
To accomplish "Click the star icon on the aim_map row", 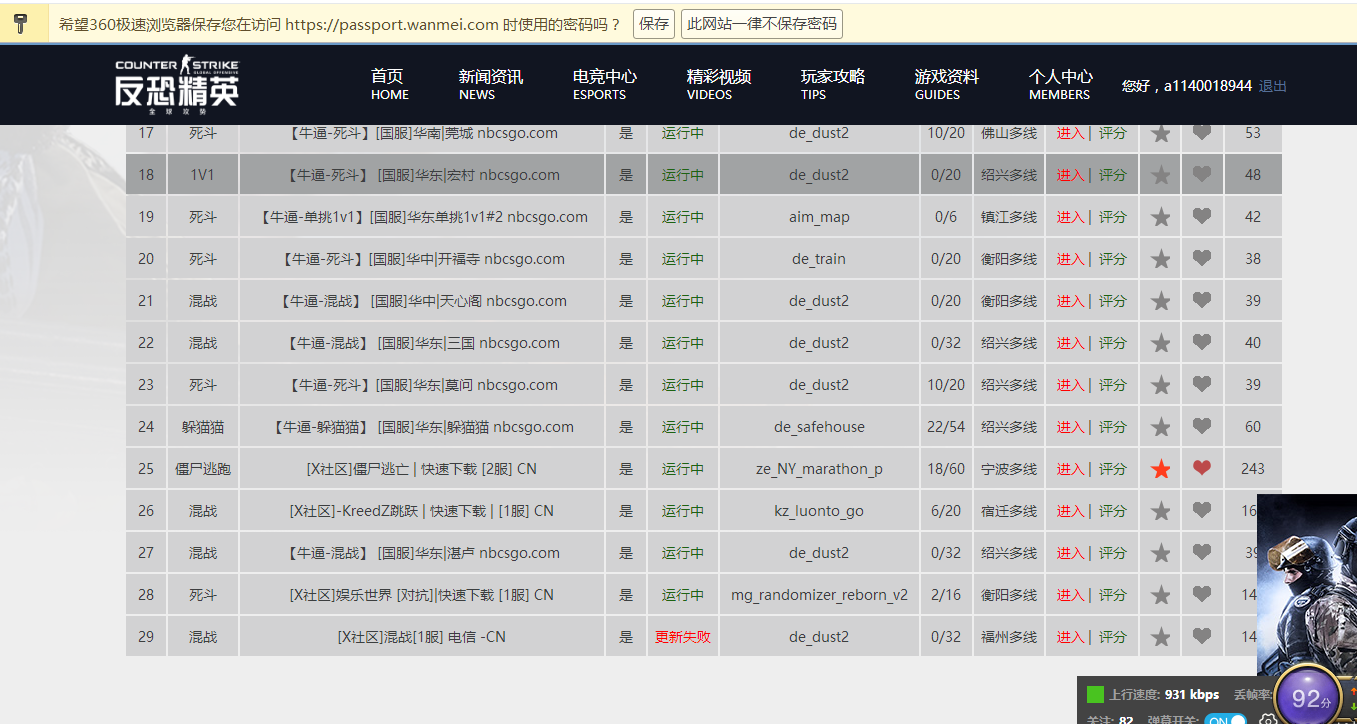I will coord(1160,216).
